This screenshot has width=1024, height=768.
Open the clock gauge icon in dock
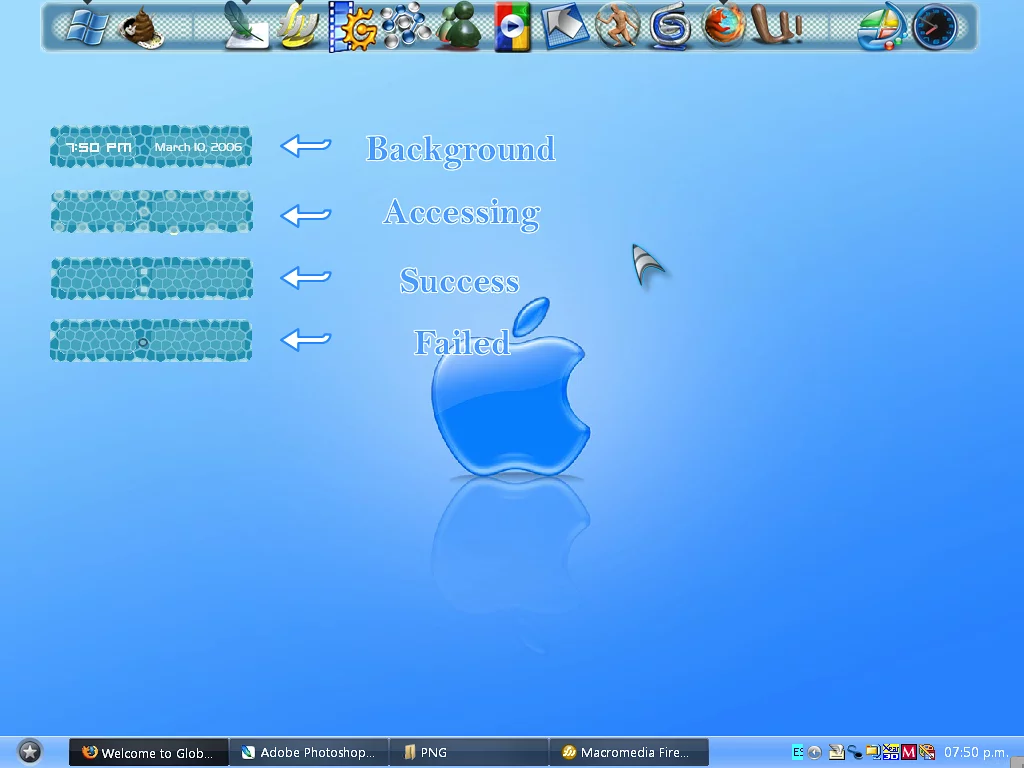(935, 27)
